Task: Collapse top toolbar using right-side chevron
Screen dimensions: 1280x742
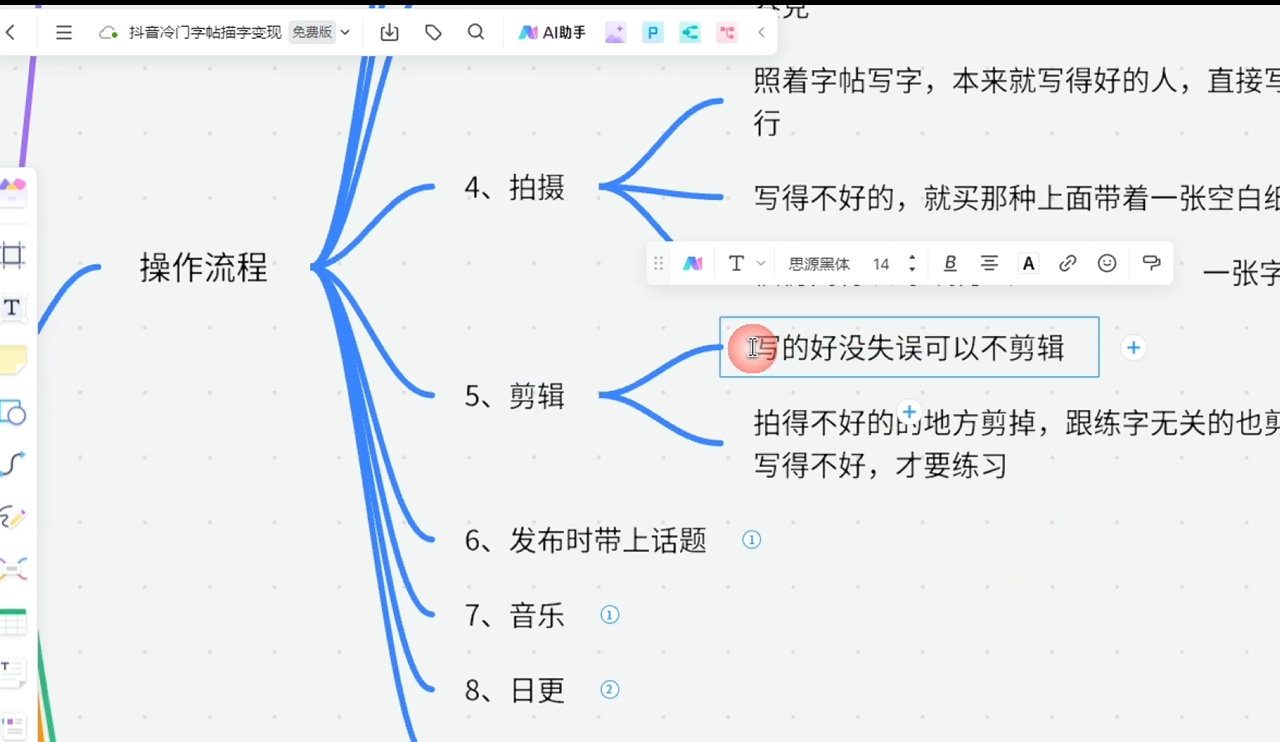Action: point(761,33)
